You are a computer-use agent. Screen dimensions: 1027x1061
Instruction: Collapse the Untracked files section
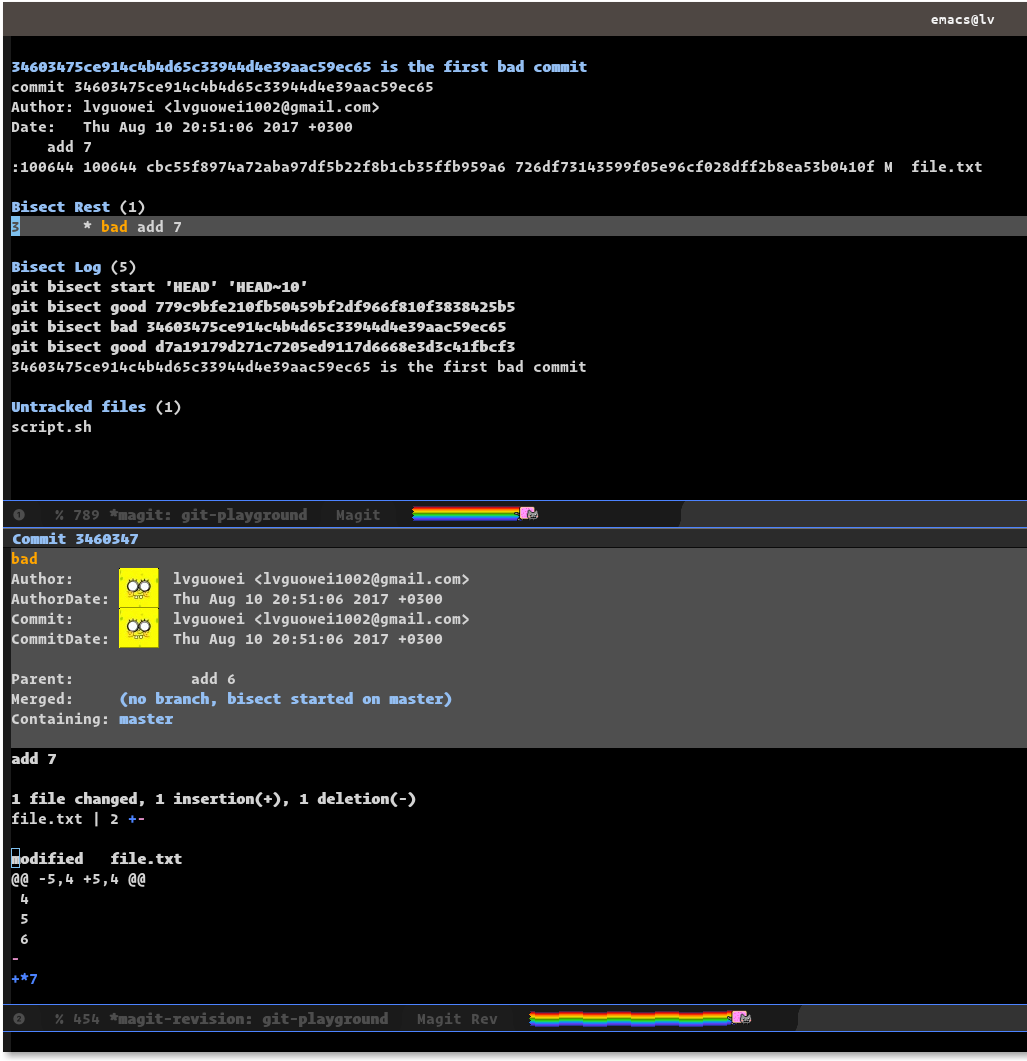pos(95,407)
